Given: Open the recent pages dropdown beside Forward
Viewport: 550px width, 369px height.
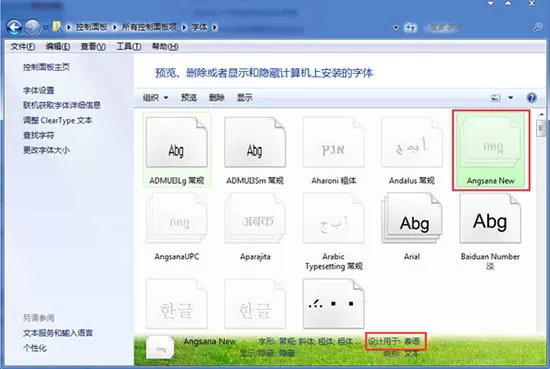Looking at the screenshot, I should [45, 27].
